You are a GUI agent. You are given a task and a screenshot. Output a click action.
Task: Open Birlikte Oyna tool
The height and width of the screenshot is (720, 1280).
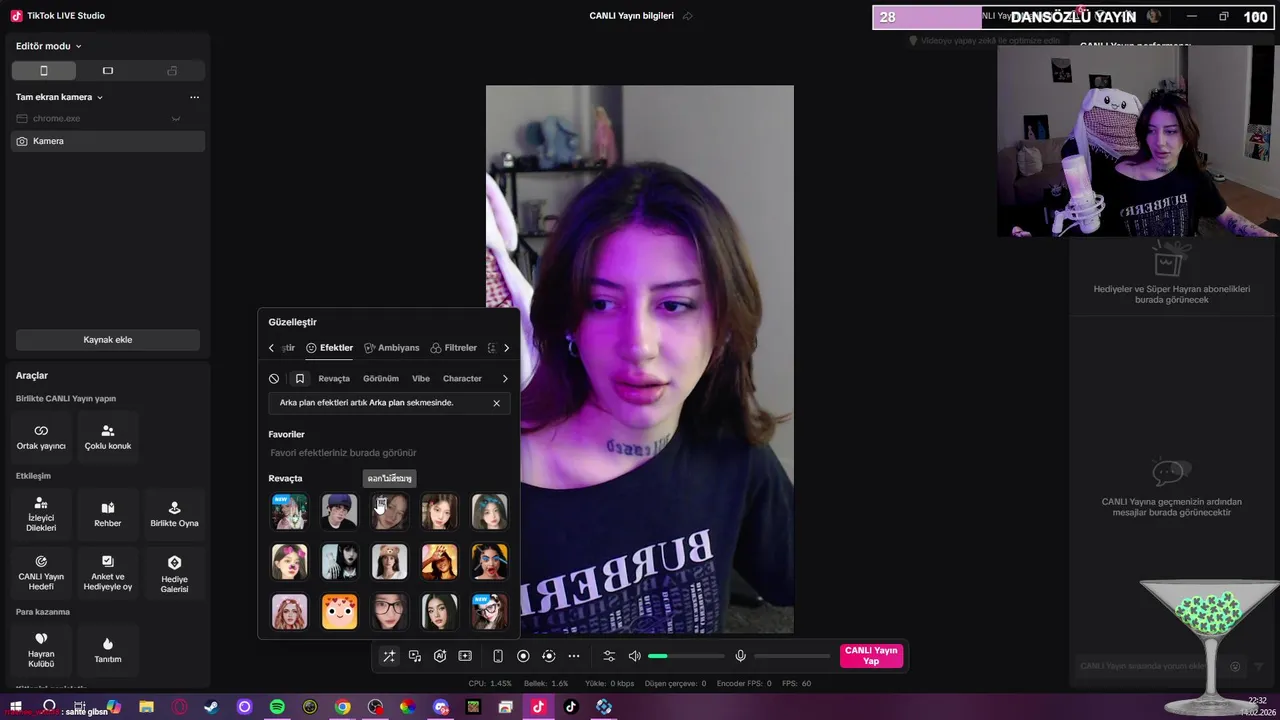(x=174, y=515)
